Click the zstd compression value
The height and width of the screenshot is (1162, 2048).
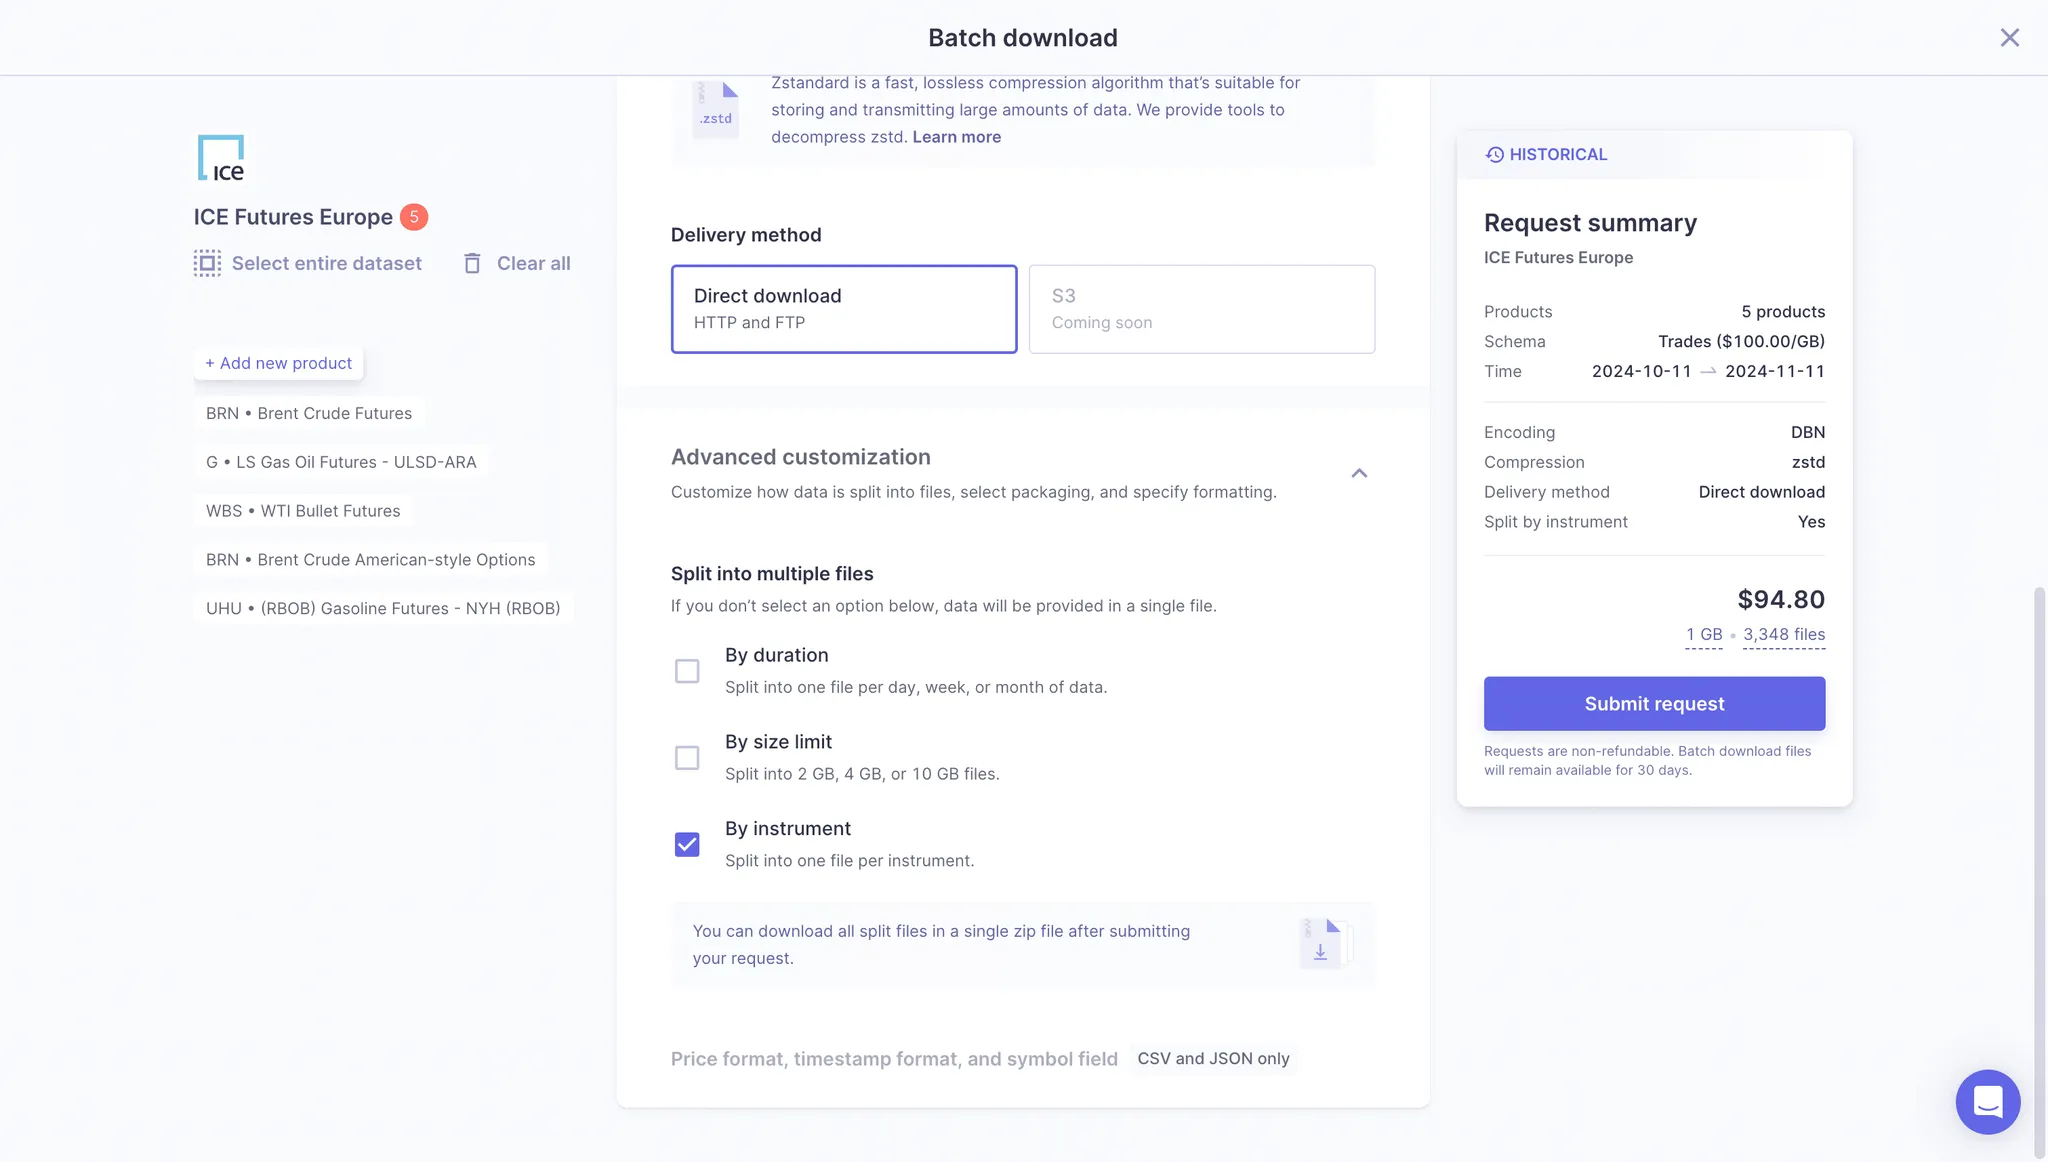1808,462
